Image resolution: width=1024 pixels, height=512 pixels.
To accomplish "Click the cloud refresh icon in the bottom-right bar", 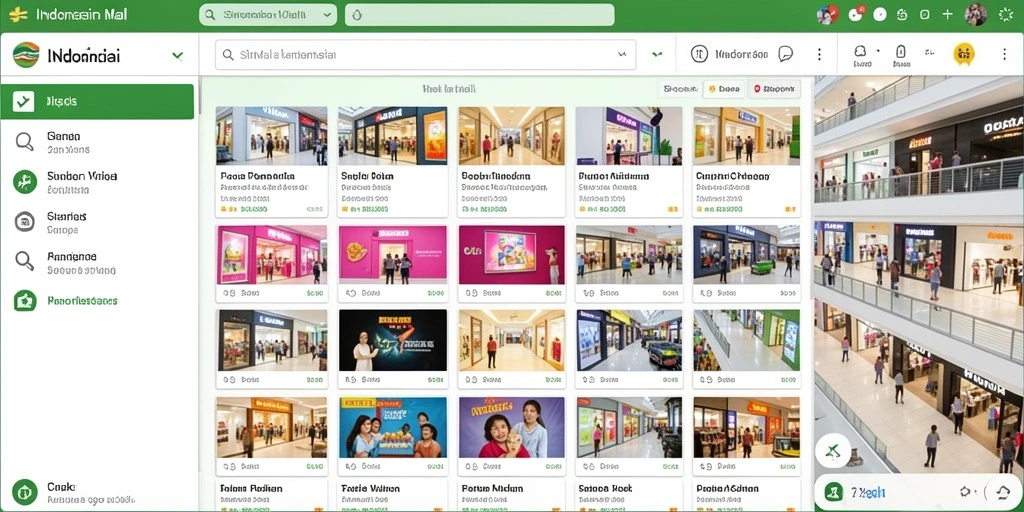I will pyautogui.click(x=1002, y=492).
